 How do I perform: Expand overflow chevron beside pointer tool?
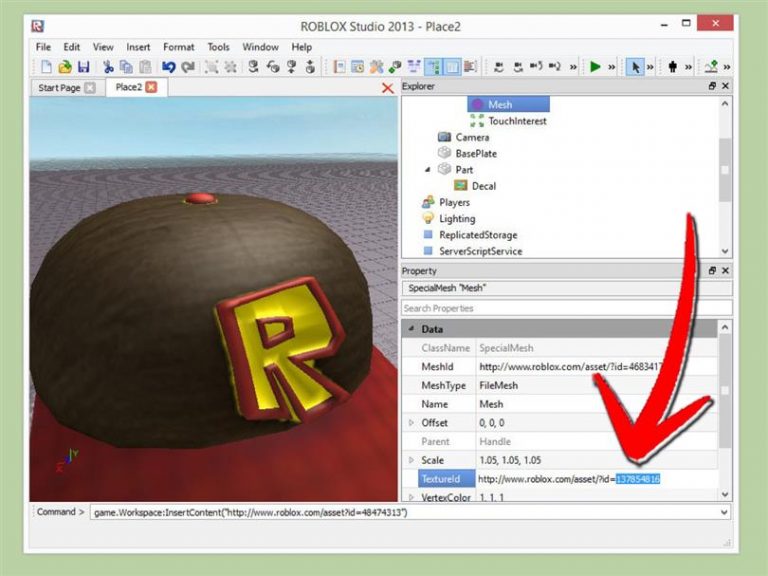click(650, 67)
